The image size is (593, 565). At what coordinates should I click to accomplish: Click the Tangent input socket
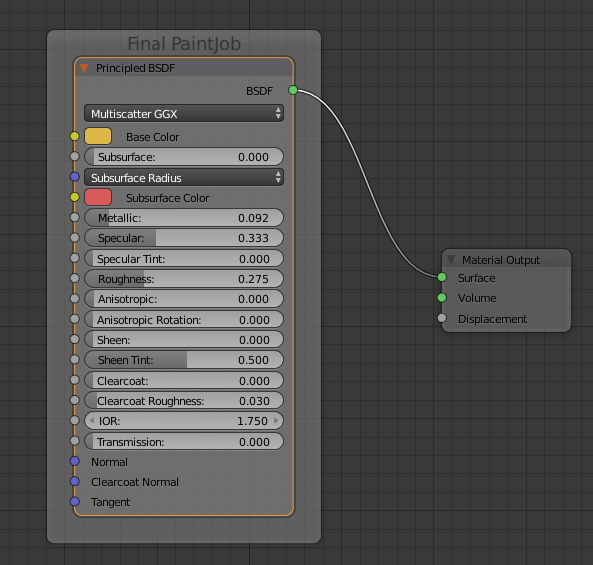point(75,502)
